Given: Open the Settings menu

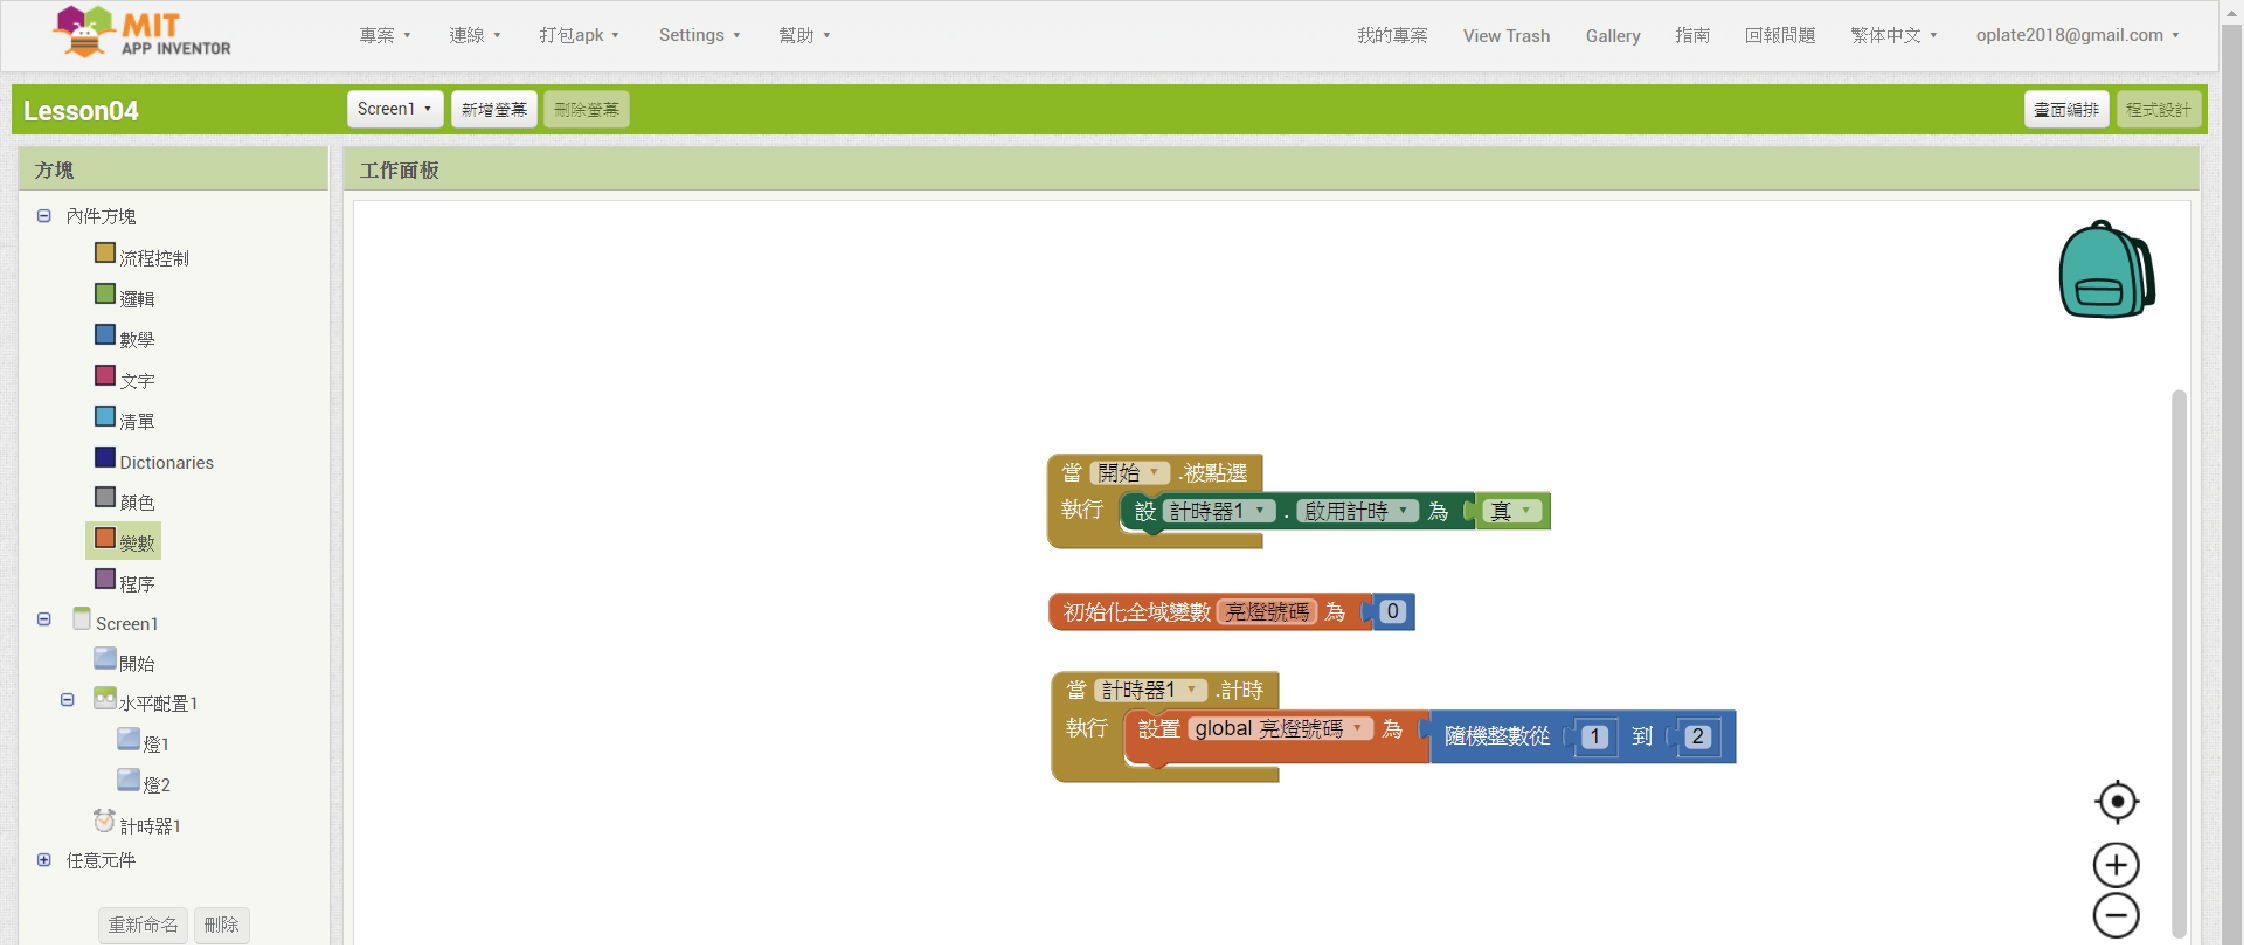Looking at the screenshot, I should coord(698,35).
